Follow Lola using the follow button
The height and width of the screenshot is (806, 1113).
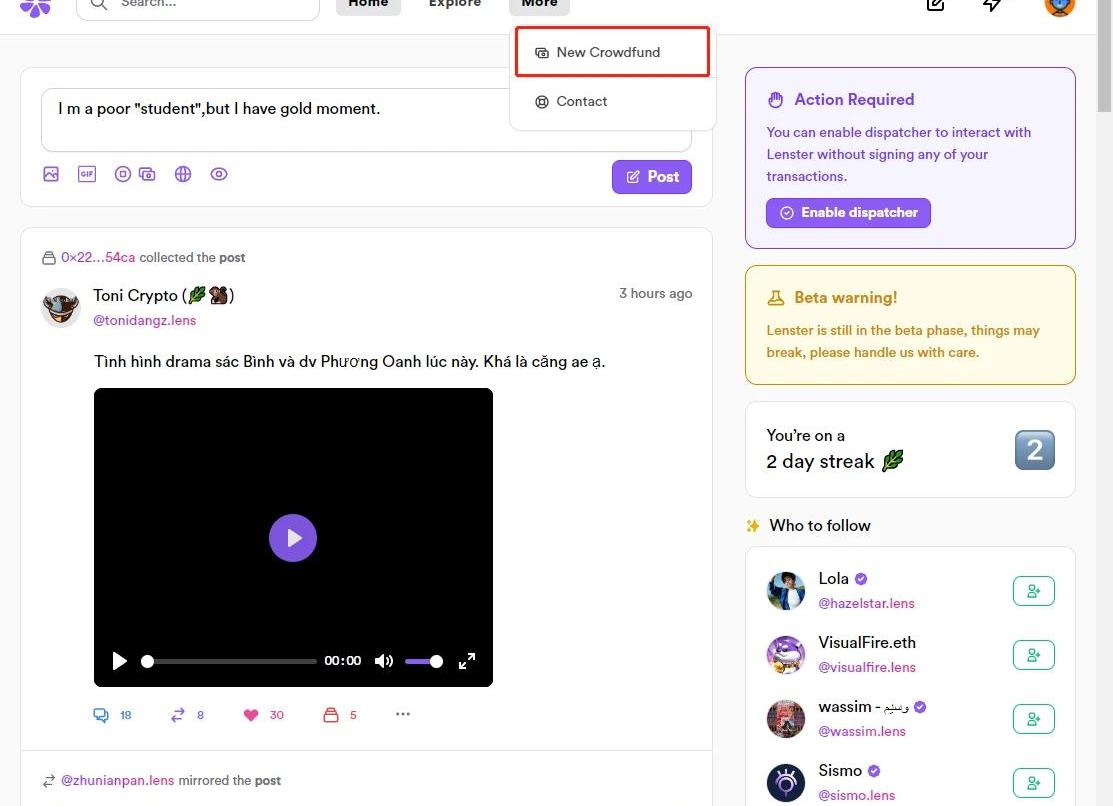(x=1033, y=591)
